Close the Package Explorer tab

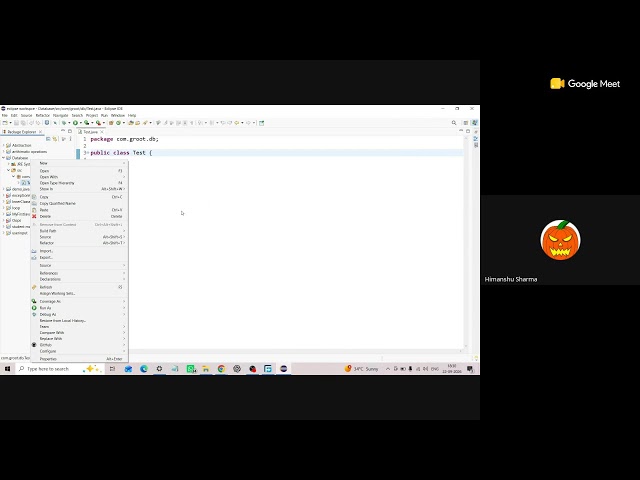pyautogui.click(x=40, y=132)
